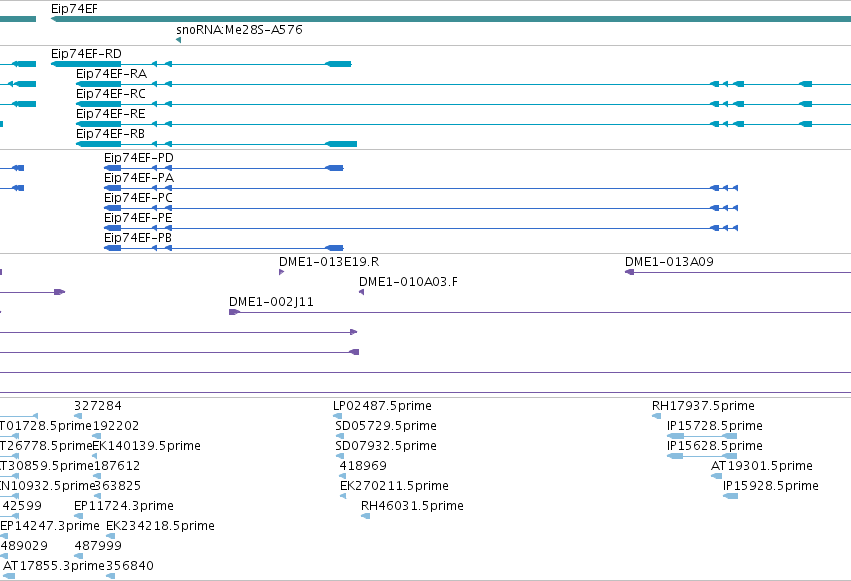
Task: Click protein Eip74EF-PC label
Action: 138,198
